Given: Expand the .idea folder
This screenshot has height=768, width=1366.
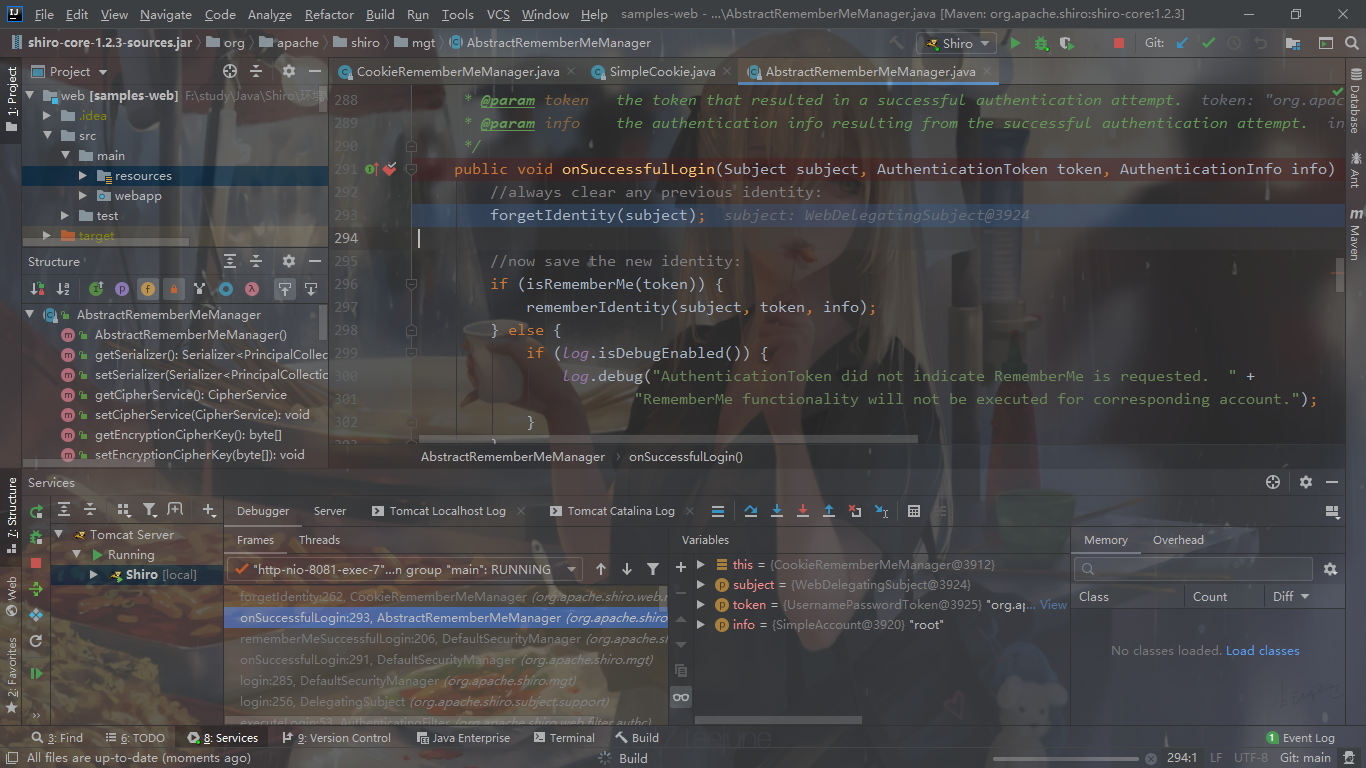Looking at the screenshot, I should point(46,116).
